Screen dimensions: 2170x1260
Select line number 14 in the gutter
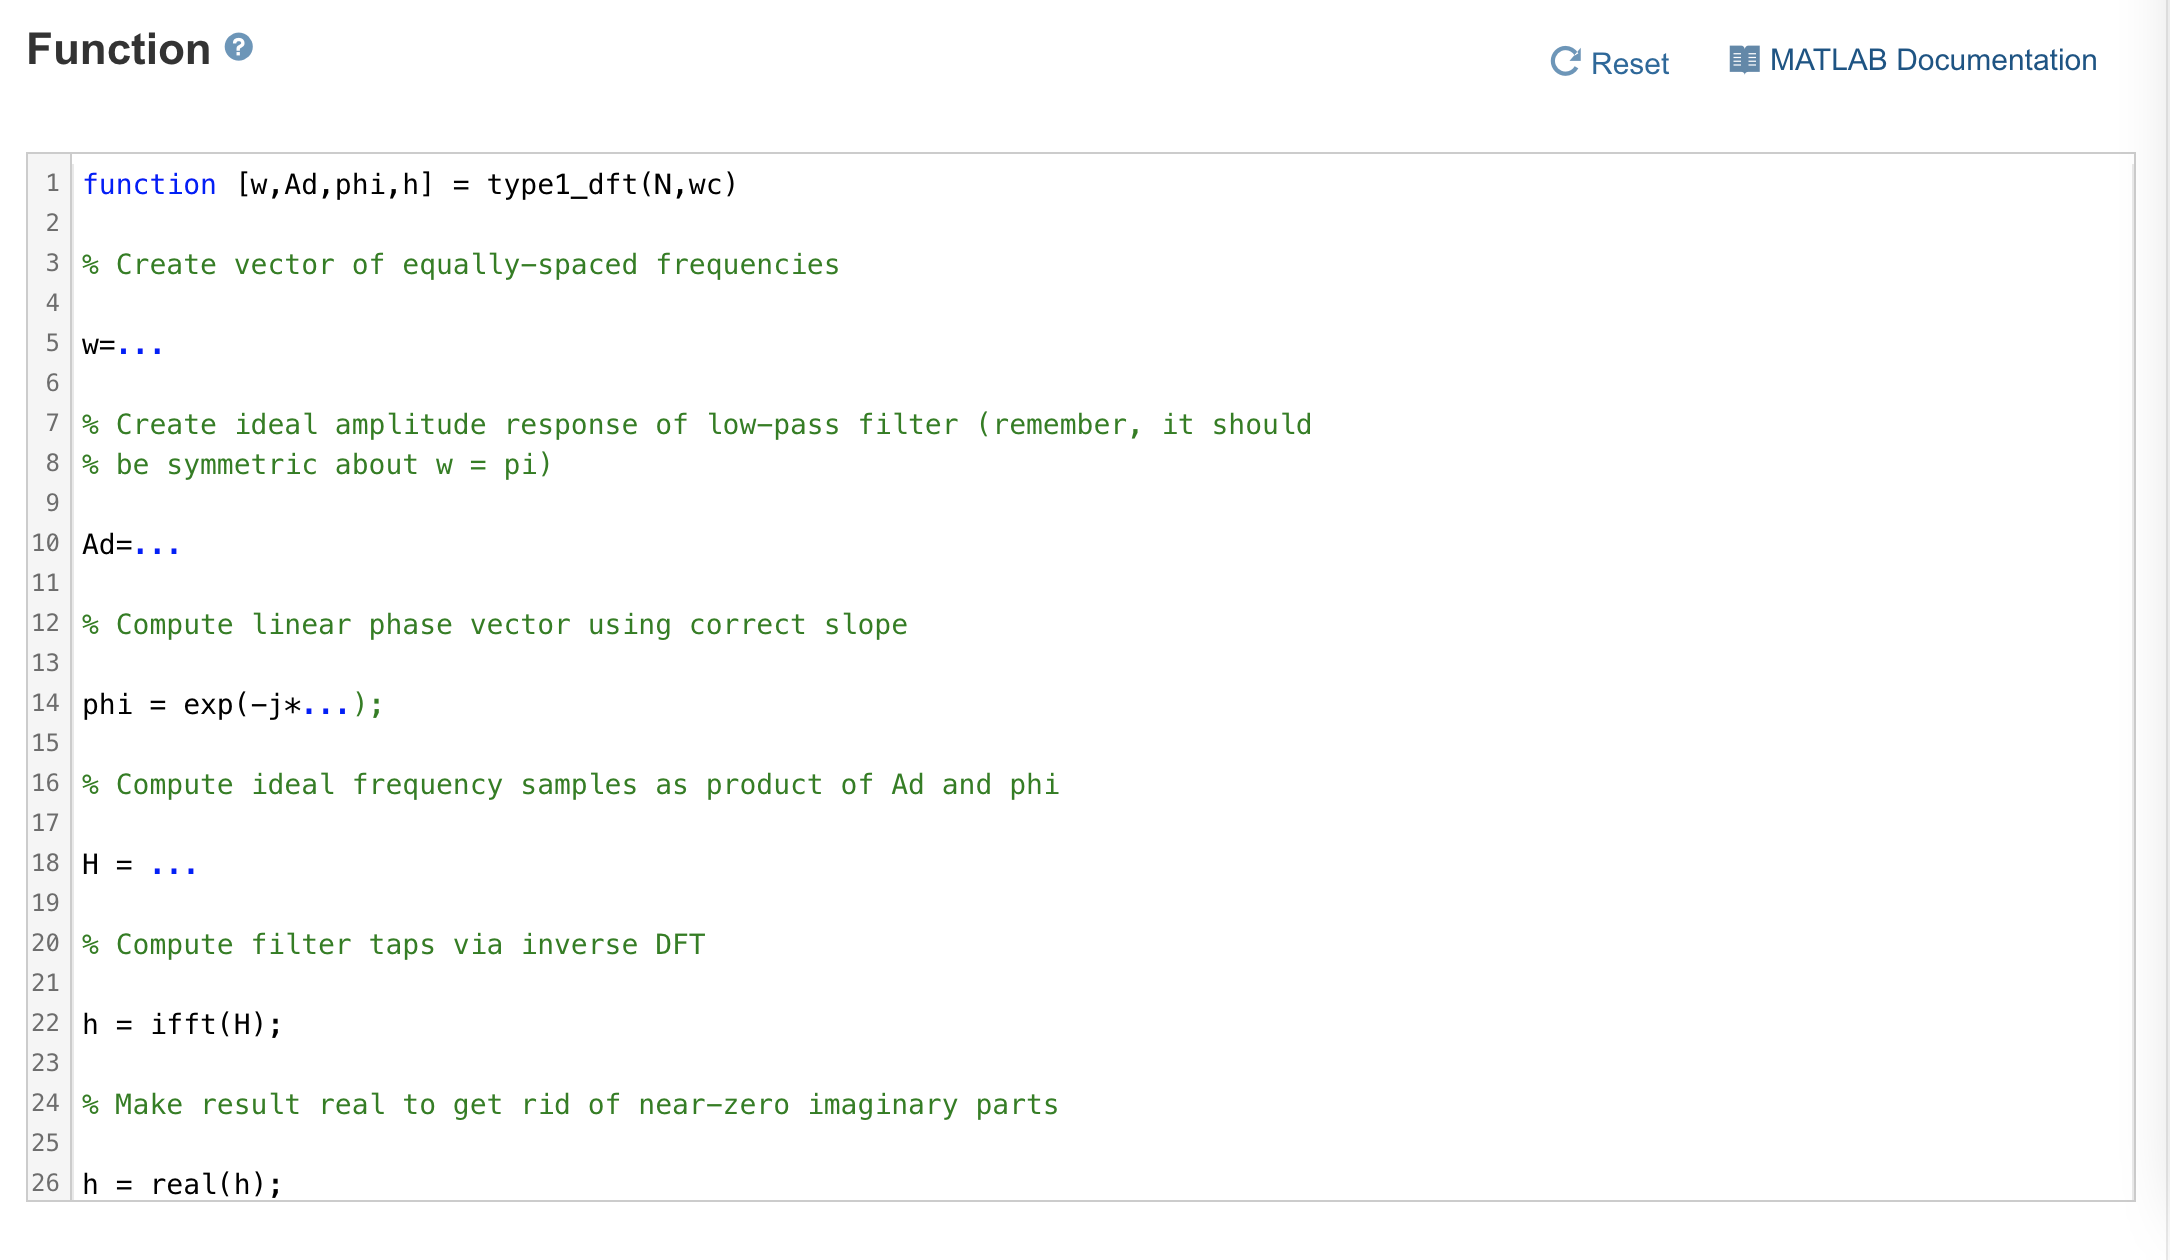click(x=46, y=703)
